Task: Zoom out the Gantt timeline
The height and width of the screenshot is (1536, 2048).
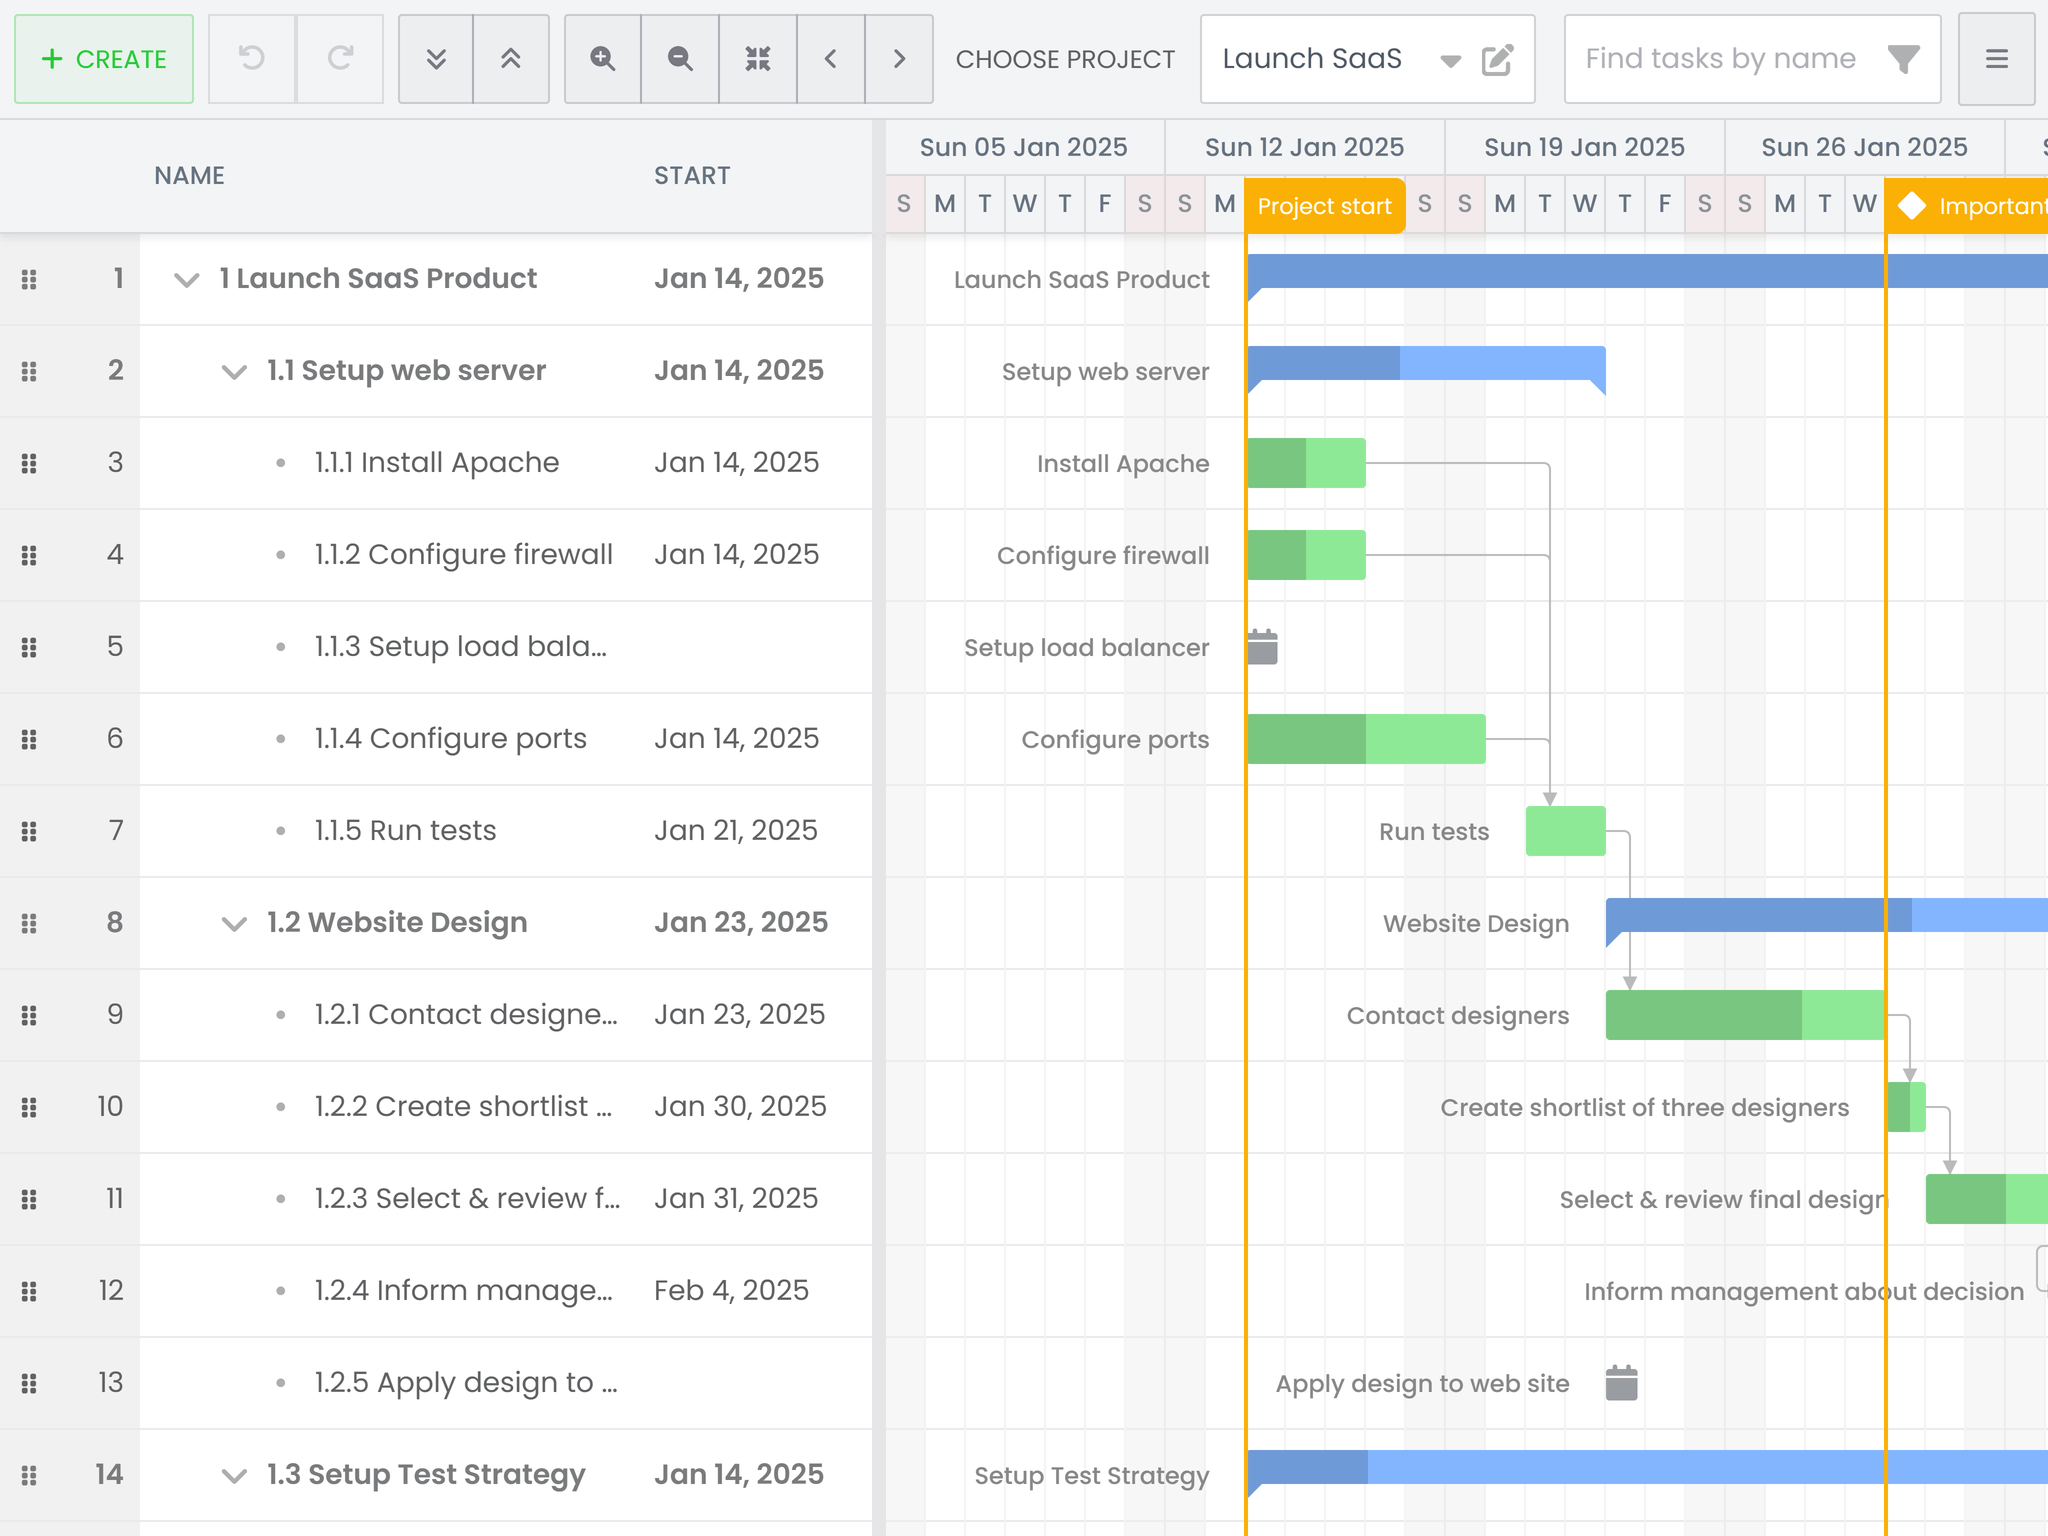Action: (680, 59)
